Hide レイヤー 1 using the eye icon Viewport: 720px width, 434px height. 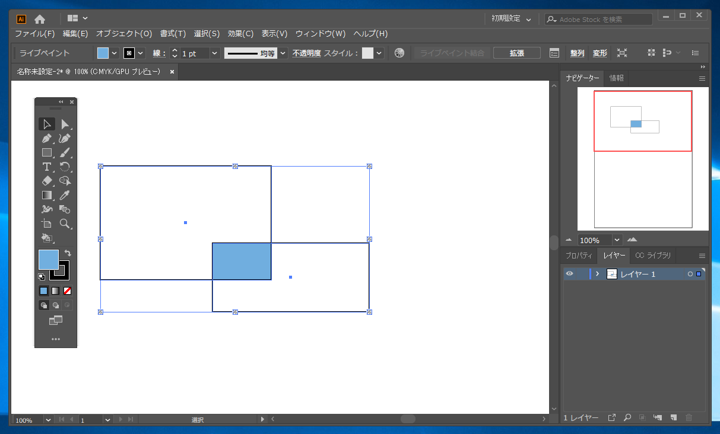570,274
